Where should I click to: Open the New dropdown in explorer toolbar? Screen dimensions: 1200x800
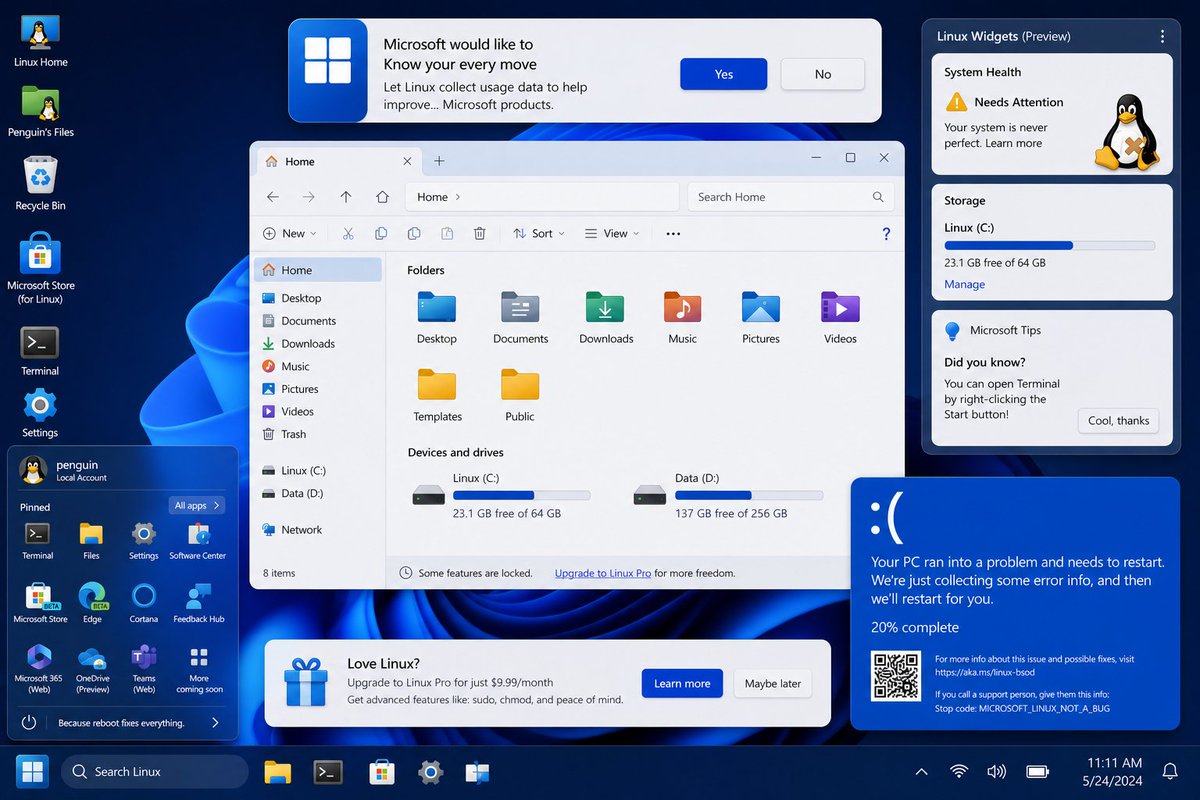point(289,233)
